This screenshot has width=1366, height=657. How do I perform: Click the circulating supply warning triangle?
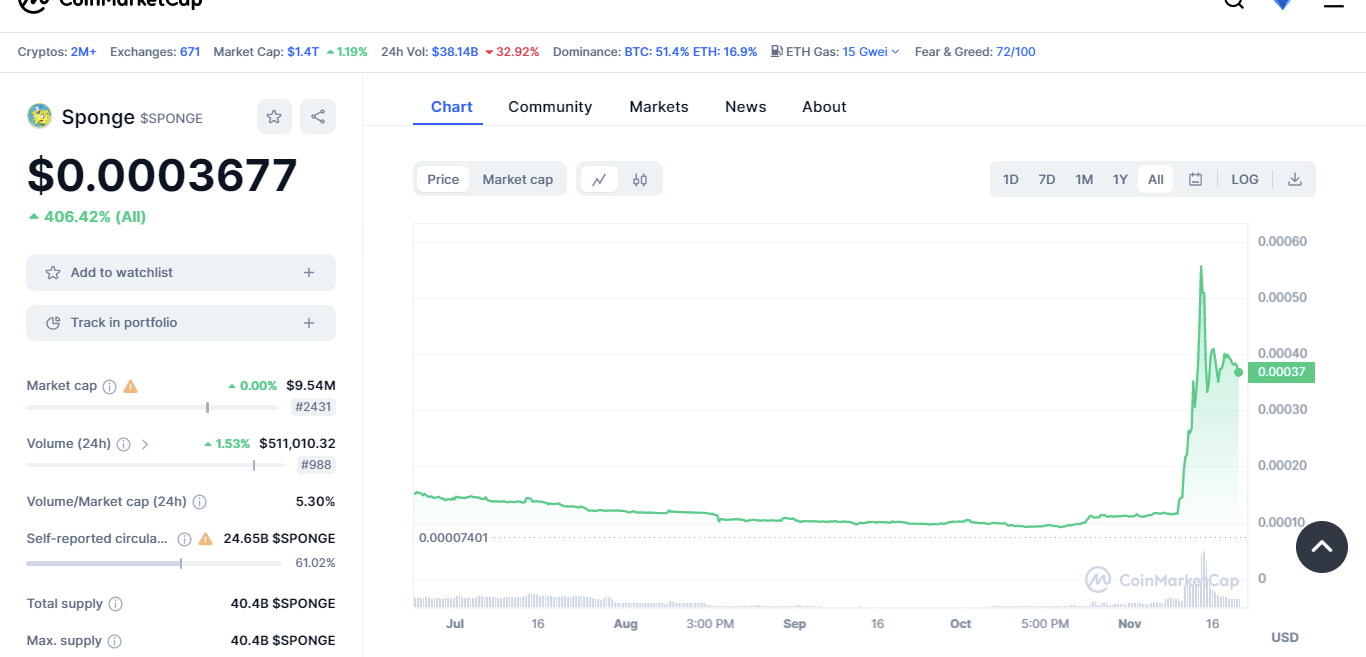205,539
